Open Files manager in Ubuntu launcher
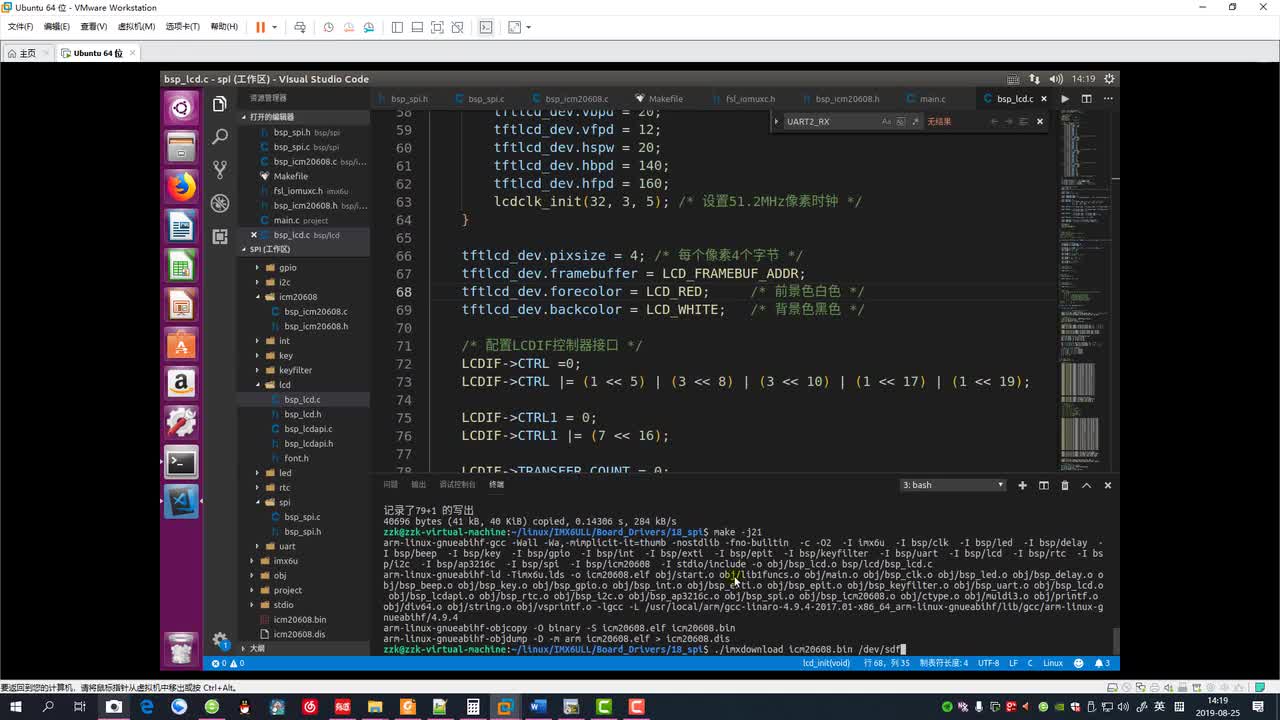 pos(181,148)
